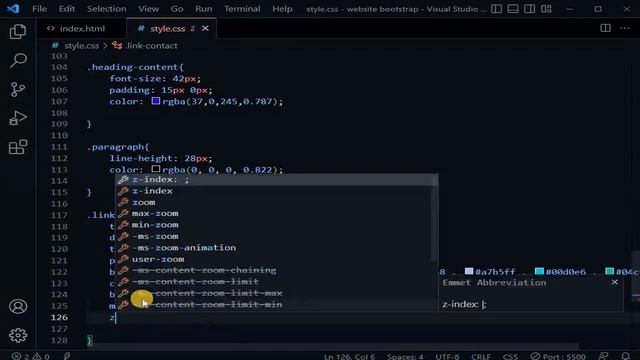Open the Search view in activity bar

tap(18, 60)
